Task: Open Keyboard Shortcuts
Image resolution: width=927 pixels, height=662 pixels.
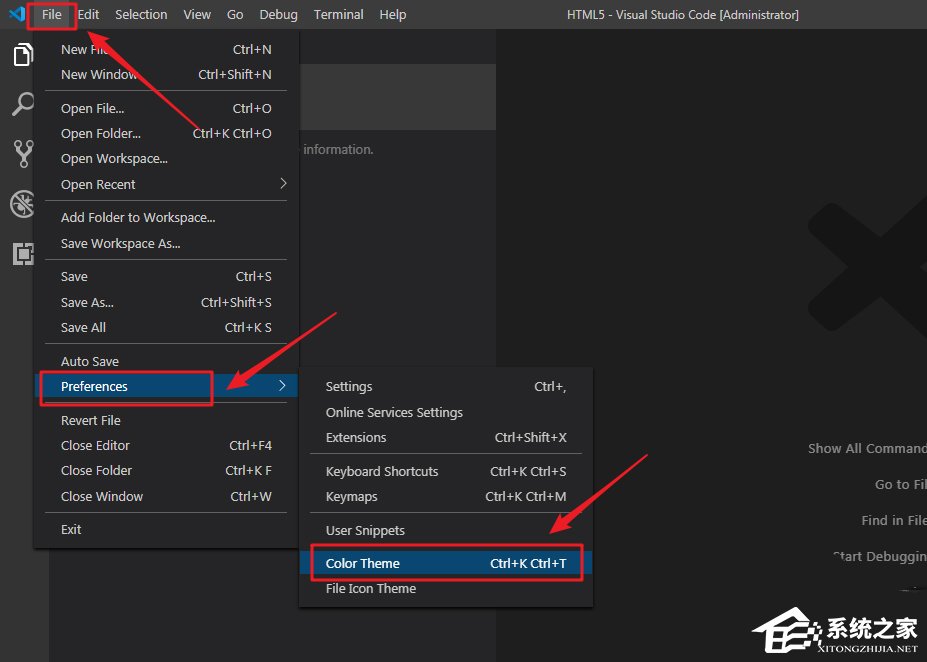Action: pyautogui.click(x=382, y=471)
